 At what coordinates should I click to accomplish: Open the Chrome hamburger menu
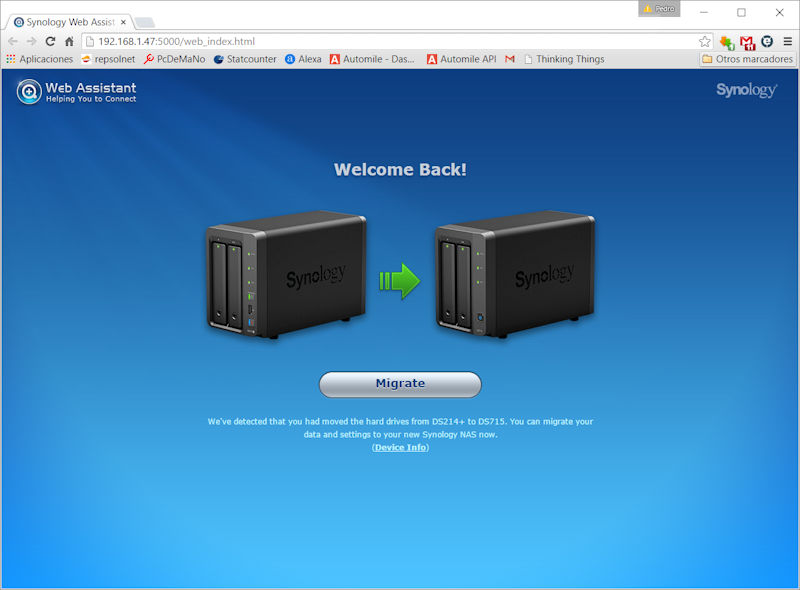coord(788,41)
